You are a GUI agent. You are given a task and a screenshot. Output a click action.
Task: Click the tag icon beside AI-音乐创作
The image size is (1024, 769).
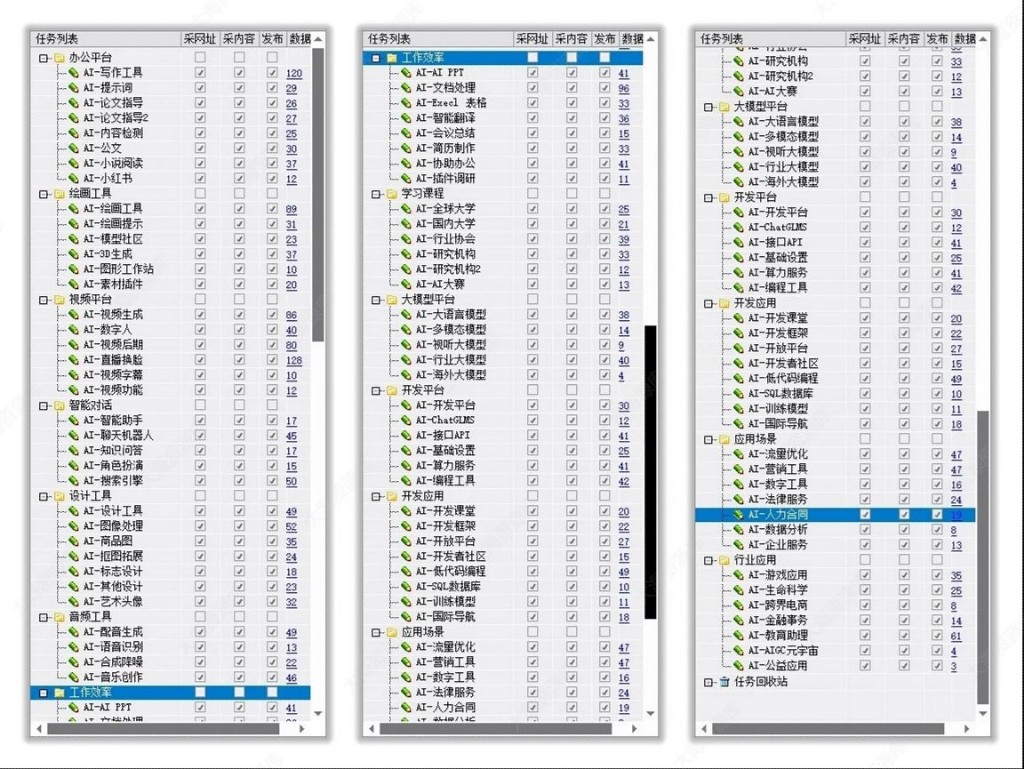(x=74, y=677)
